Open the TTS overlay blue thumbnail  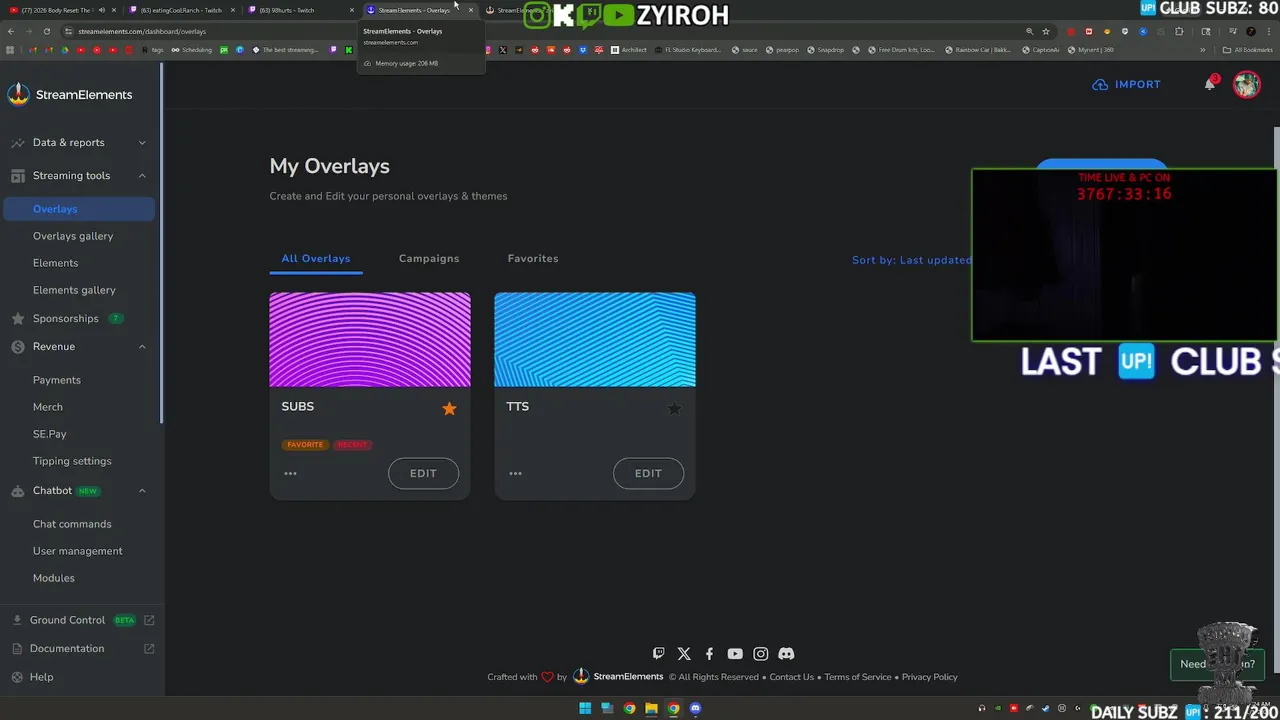click(x=595, y=339)
